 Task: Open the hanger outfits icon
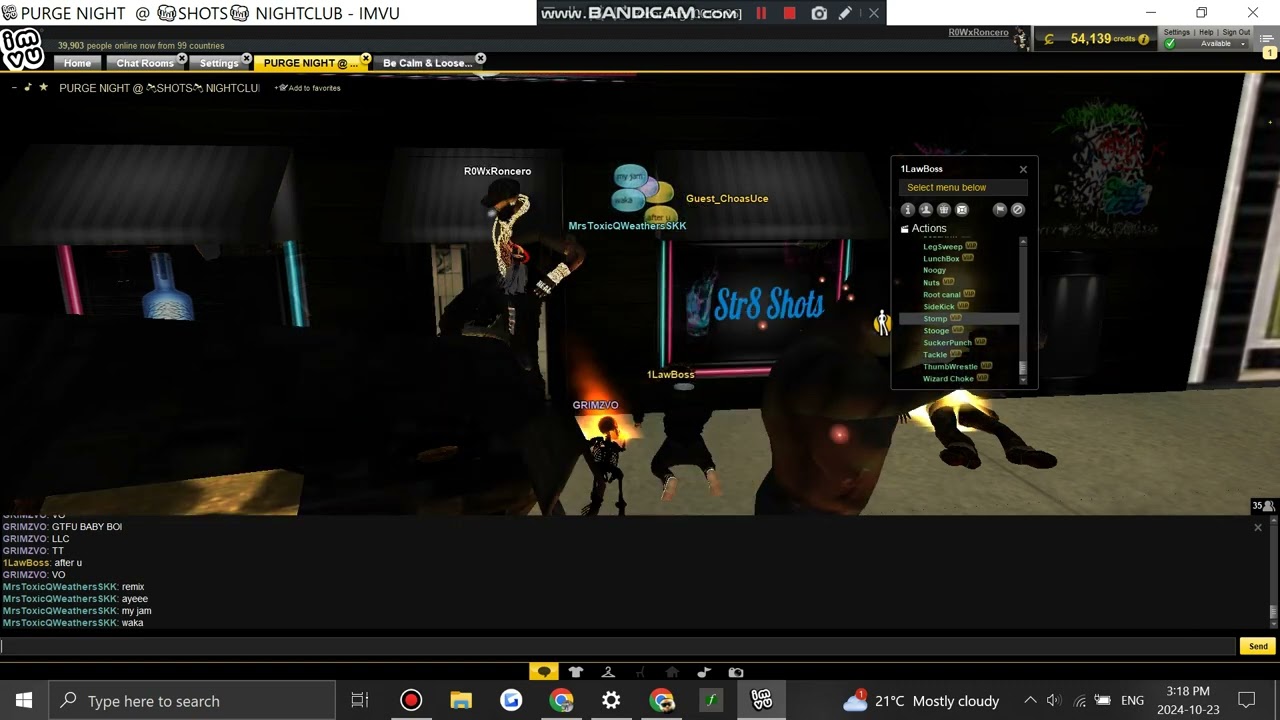point(608,672)
